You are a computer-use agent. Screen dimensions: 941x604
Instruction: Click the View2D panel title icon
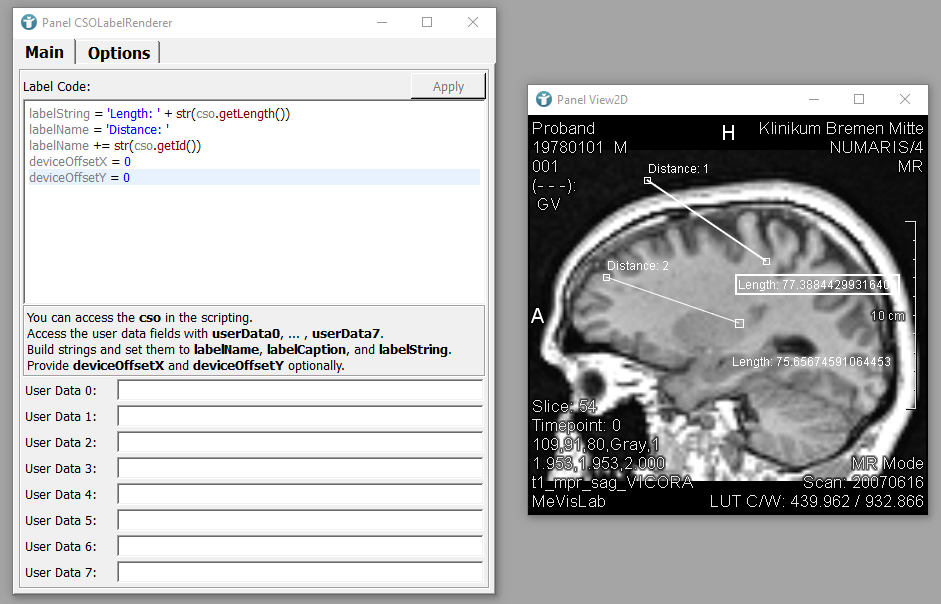[543, 99]
